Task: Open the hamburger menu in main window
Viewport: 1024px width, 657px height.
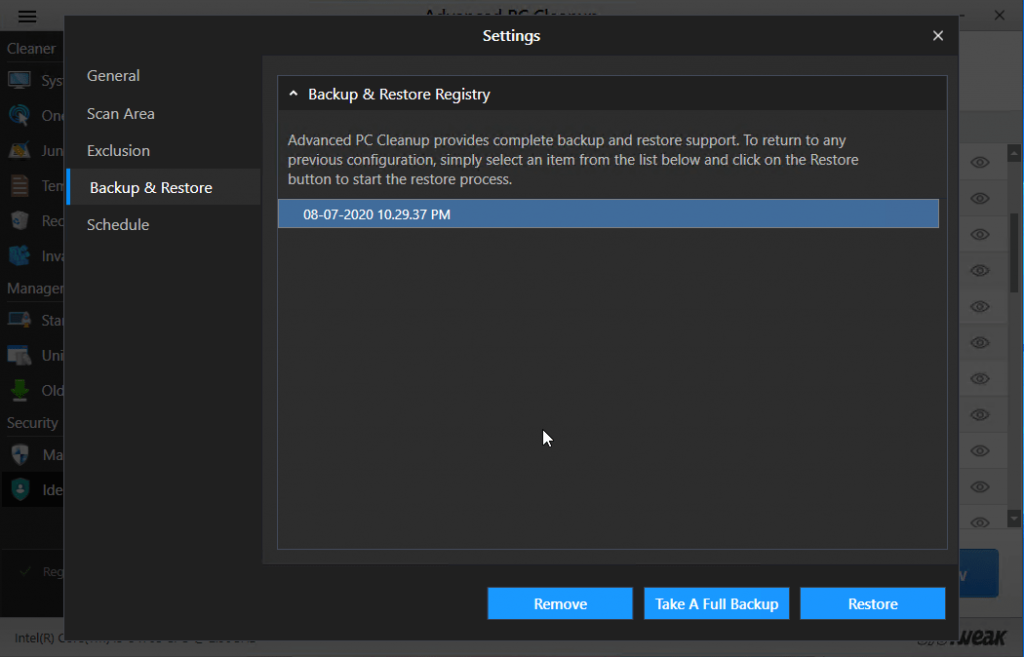Action: (27, 16)
